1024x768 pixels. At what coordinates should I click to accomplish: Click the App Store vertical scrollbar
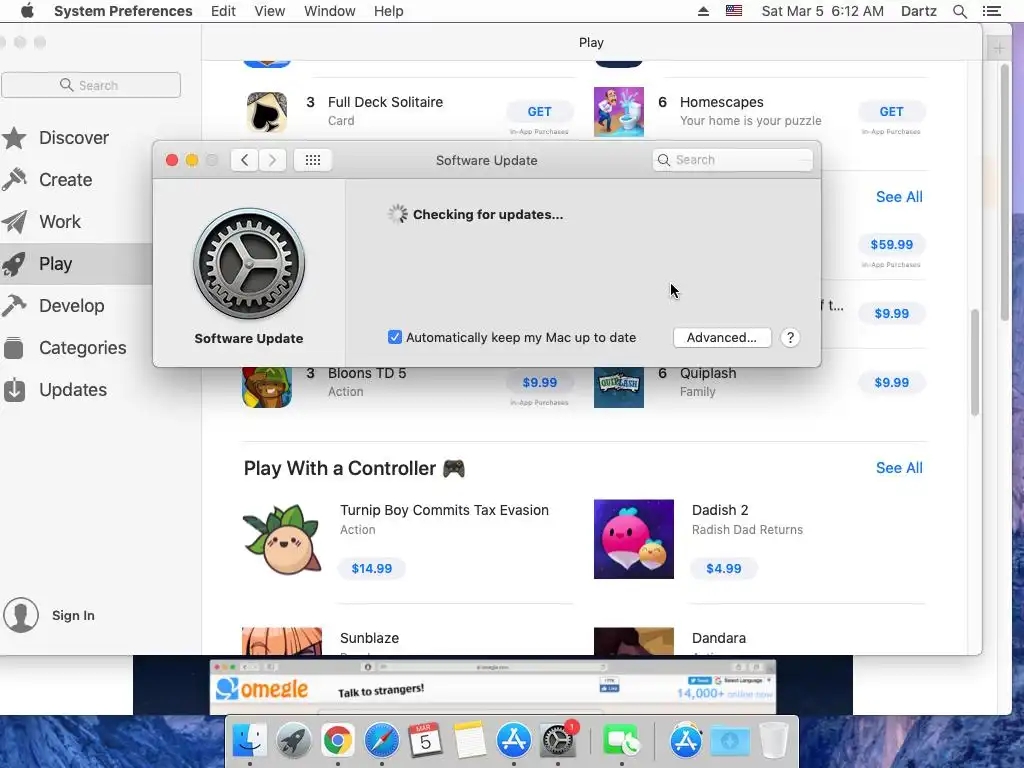tap(975, 362)
